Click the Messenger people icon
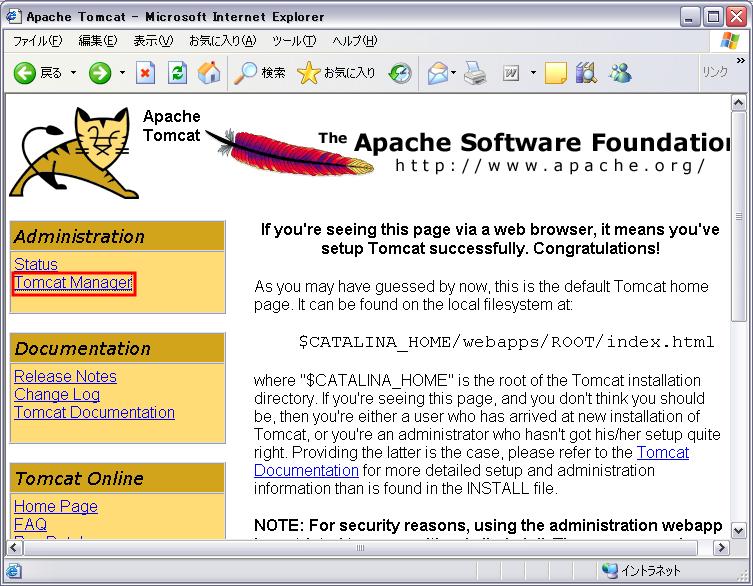The image size is (753, 586). 620,73
